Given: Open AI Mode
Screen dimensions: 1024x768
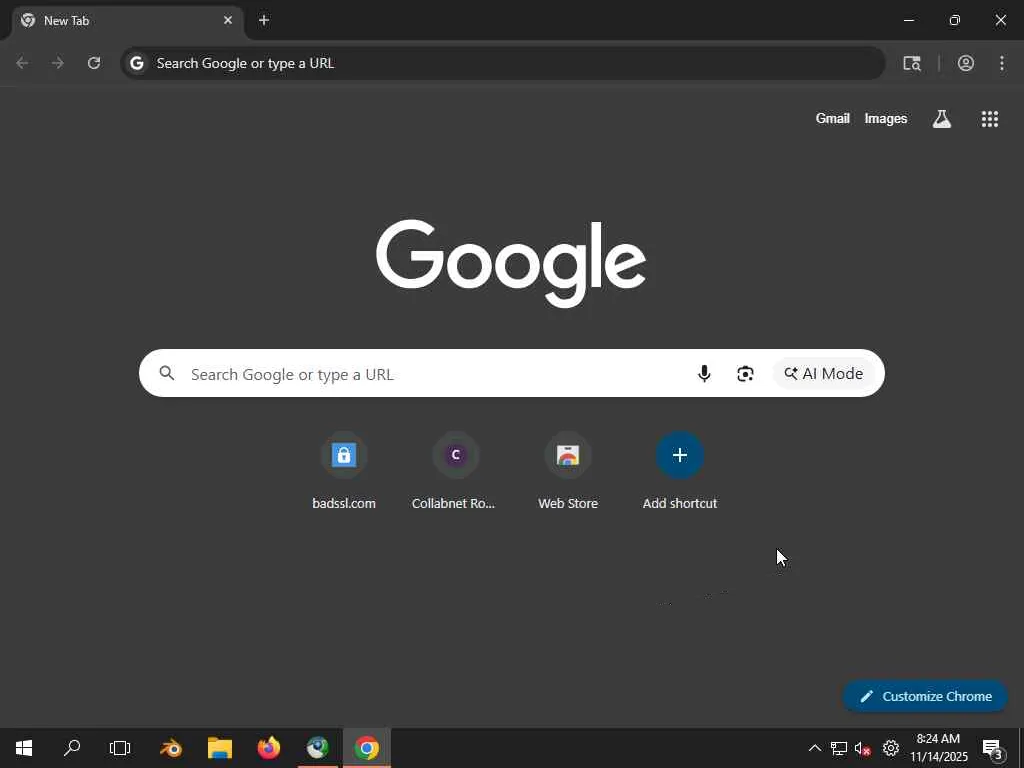Looking at the screenshot, I should [x=824, y=373].
